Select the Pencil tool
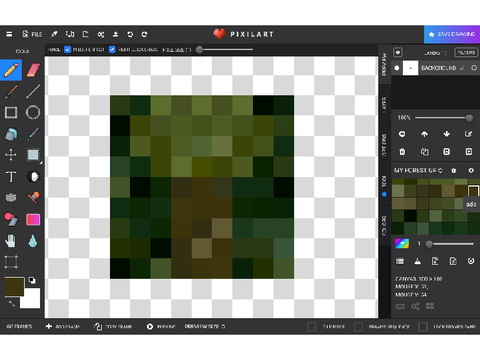This screenshot has height=360, width=480. pyautogui.click(x=11, y=70)
